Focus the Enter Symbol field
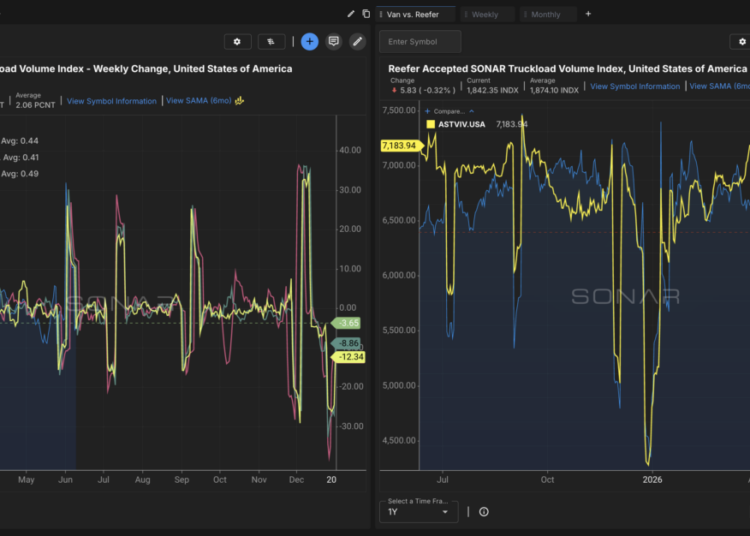750x536 pixels. tap(420, 42)
